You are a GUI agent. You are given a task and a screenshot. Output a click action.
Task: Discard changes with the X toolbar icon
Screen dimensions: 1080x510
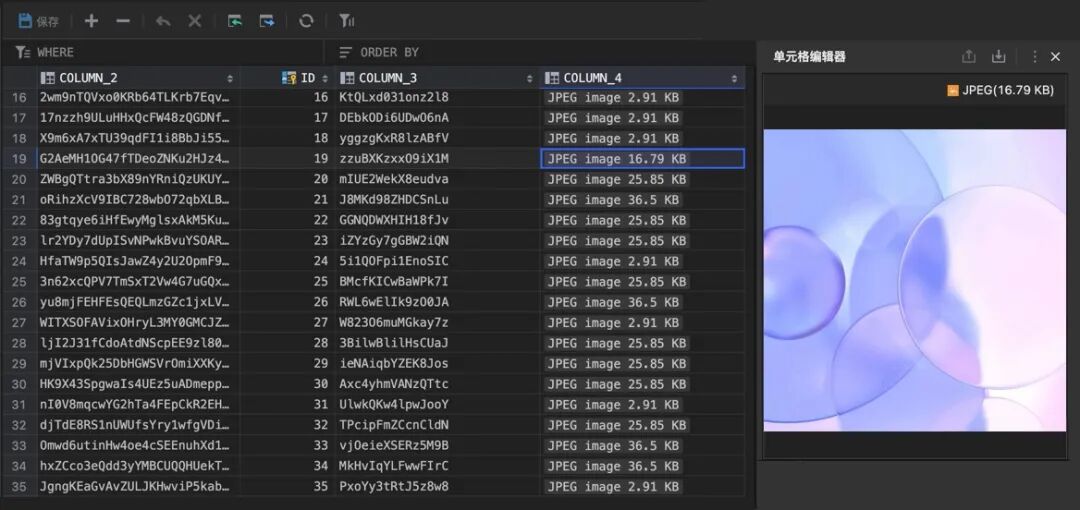tap(195, 21)
